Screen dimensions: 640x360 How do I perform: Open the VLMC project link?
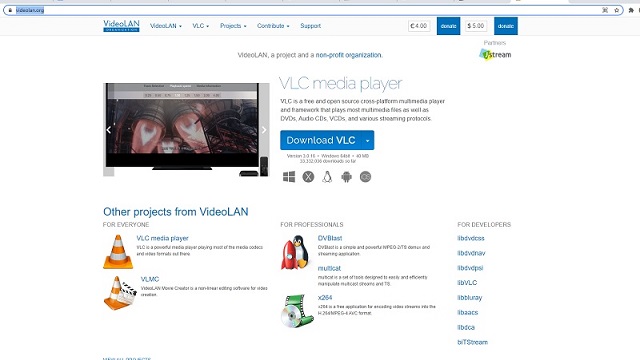tap(150, 279)
